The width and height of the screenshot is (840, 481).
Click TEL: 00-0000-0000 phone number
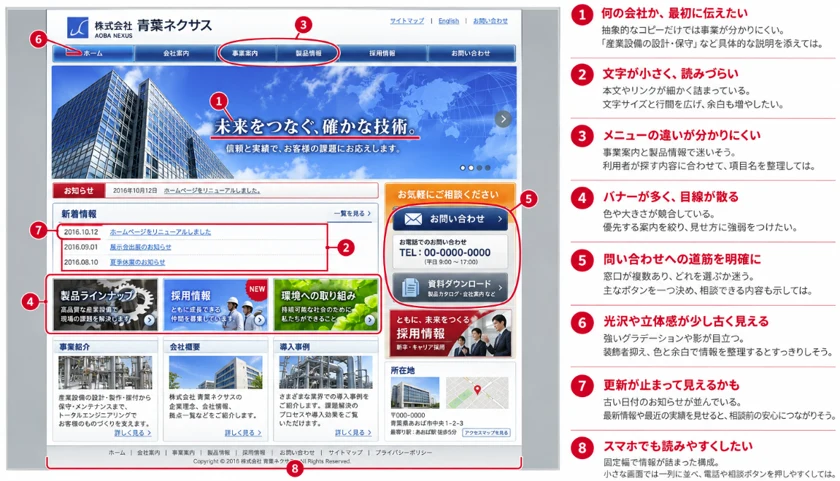point(445,252)
